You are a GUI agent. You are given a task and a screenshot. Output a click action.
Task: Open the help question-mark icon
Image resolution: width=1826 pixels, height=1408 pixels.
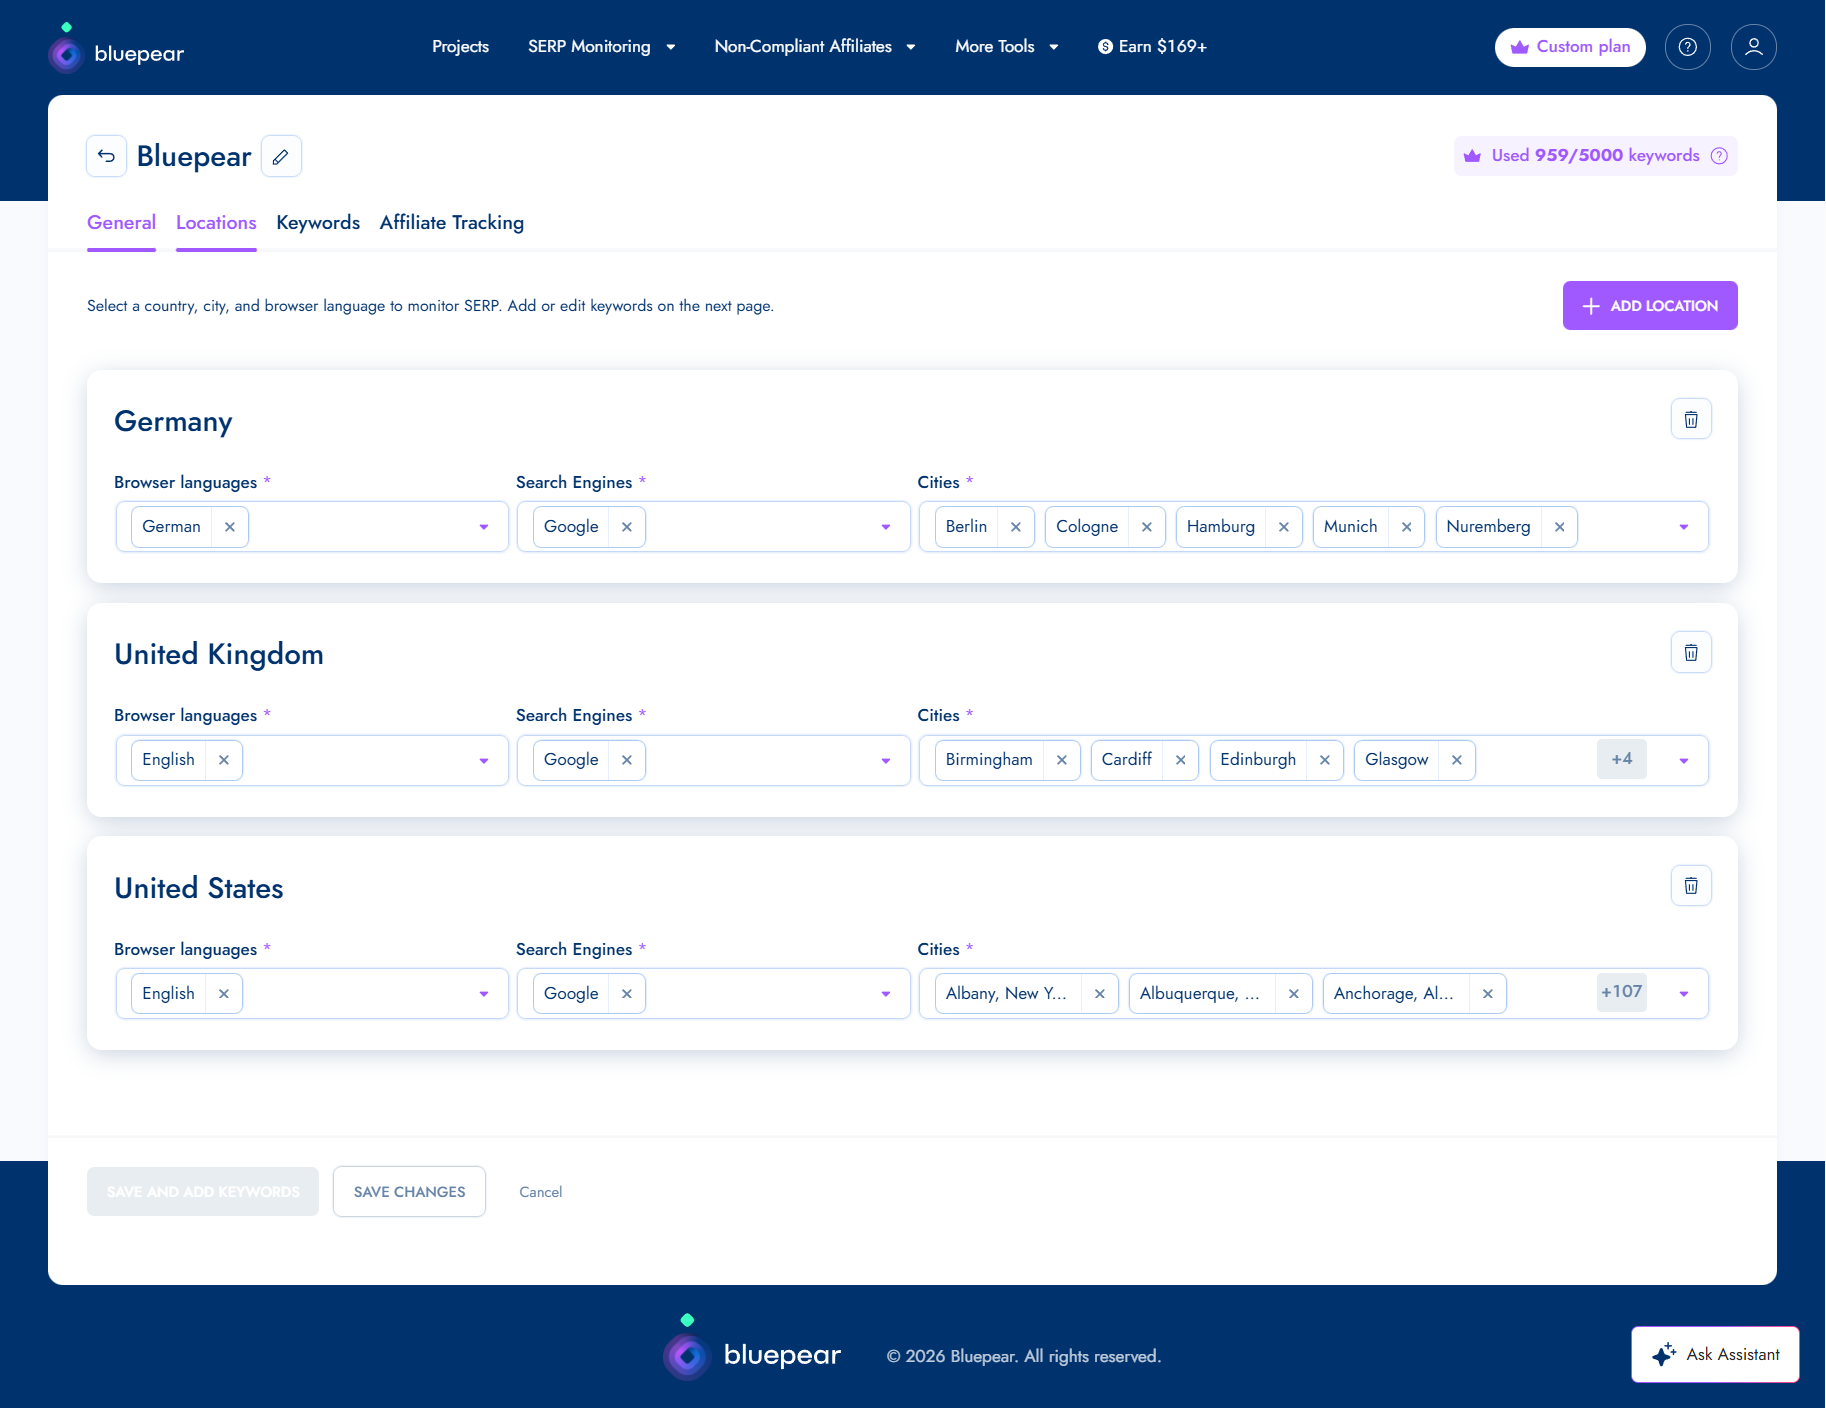coord(1688,47)
